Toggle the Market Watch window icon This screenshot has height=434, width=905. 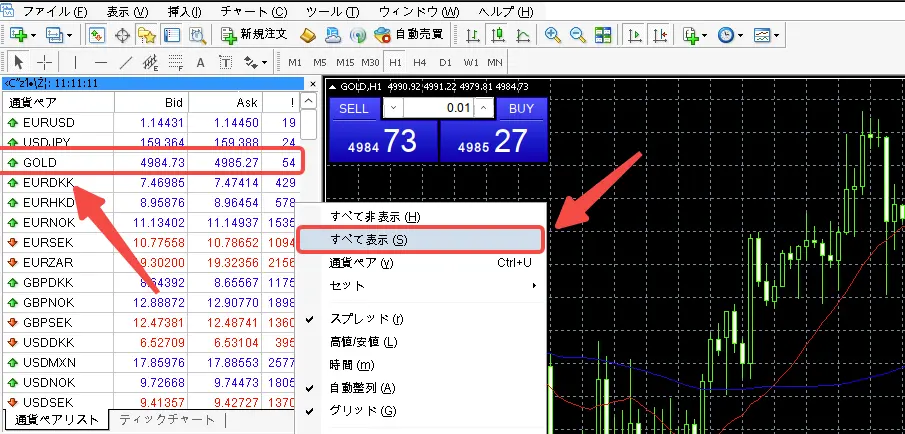coord(97,36)
